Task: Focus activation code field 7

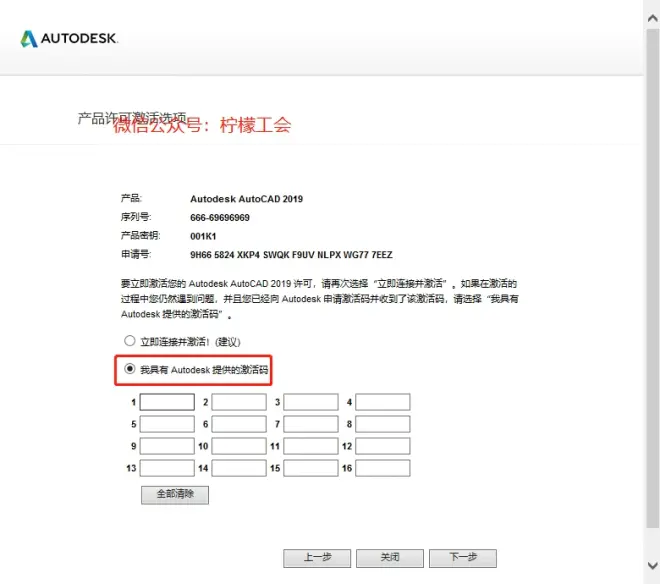Action: click(x=311, y=424)
